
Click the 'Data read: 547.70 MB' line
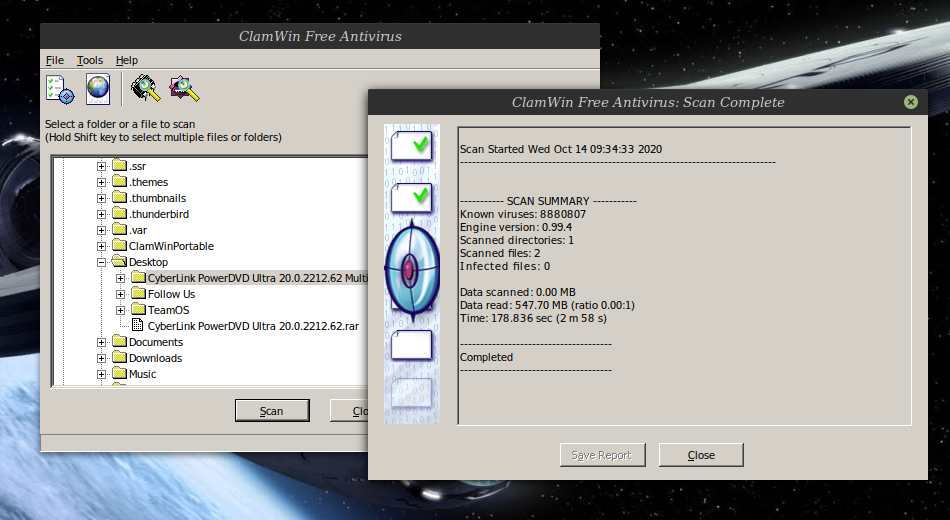pos(547,305)
